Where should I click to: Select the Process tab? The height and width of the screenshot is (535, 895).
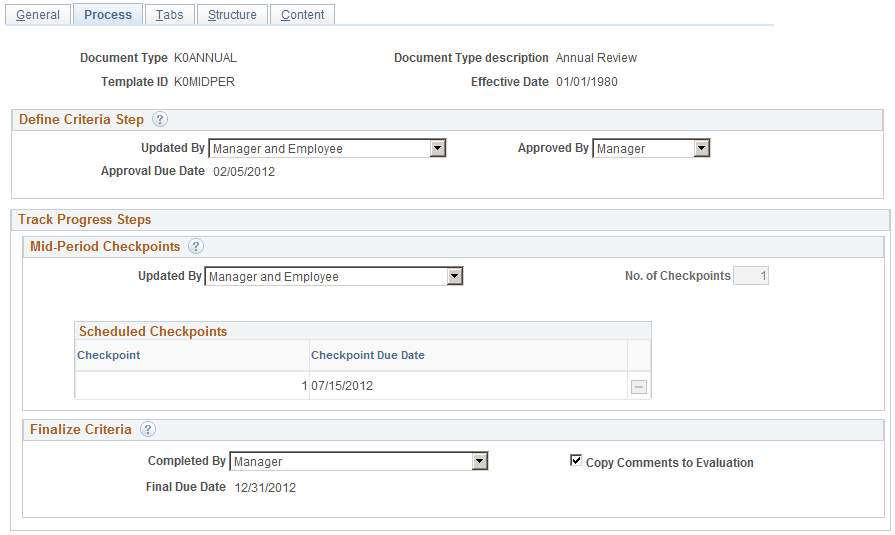click(x=108, y=14)
